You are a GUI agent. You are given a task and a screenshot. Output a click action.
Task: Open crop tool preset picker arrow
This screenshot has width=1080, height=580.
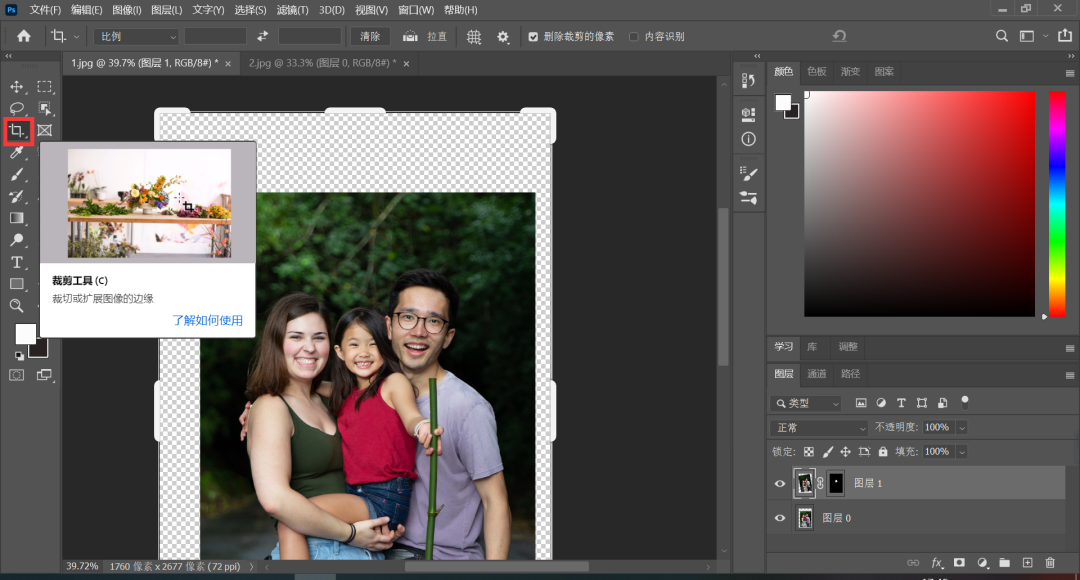[76, 37]
